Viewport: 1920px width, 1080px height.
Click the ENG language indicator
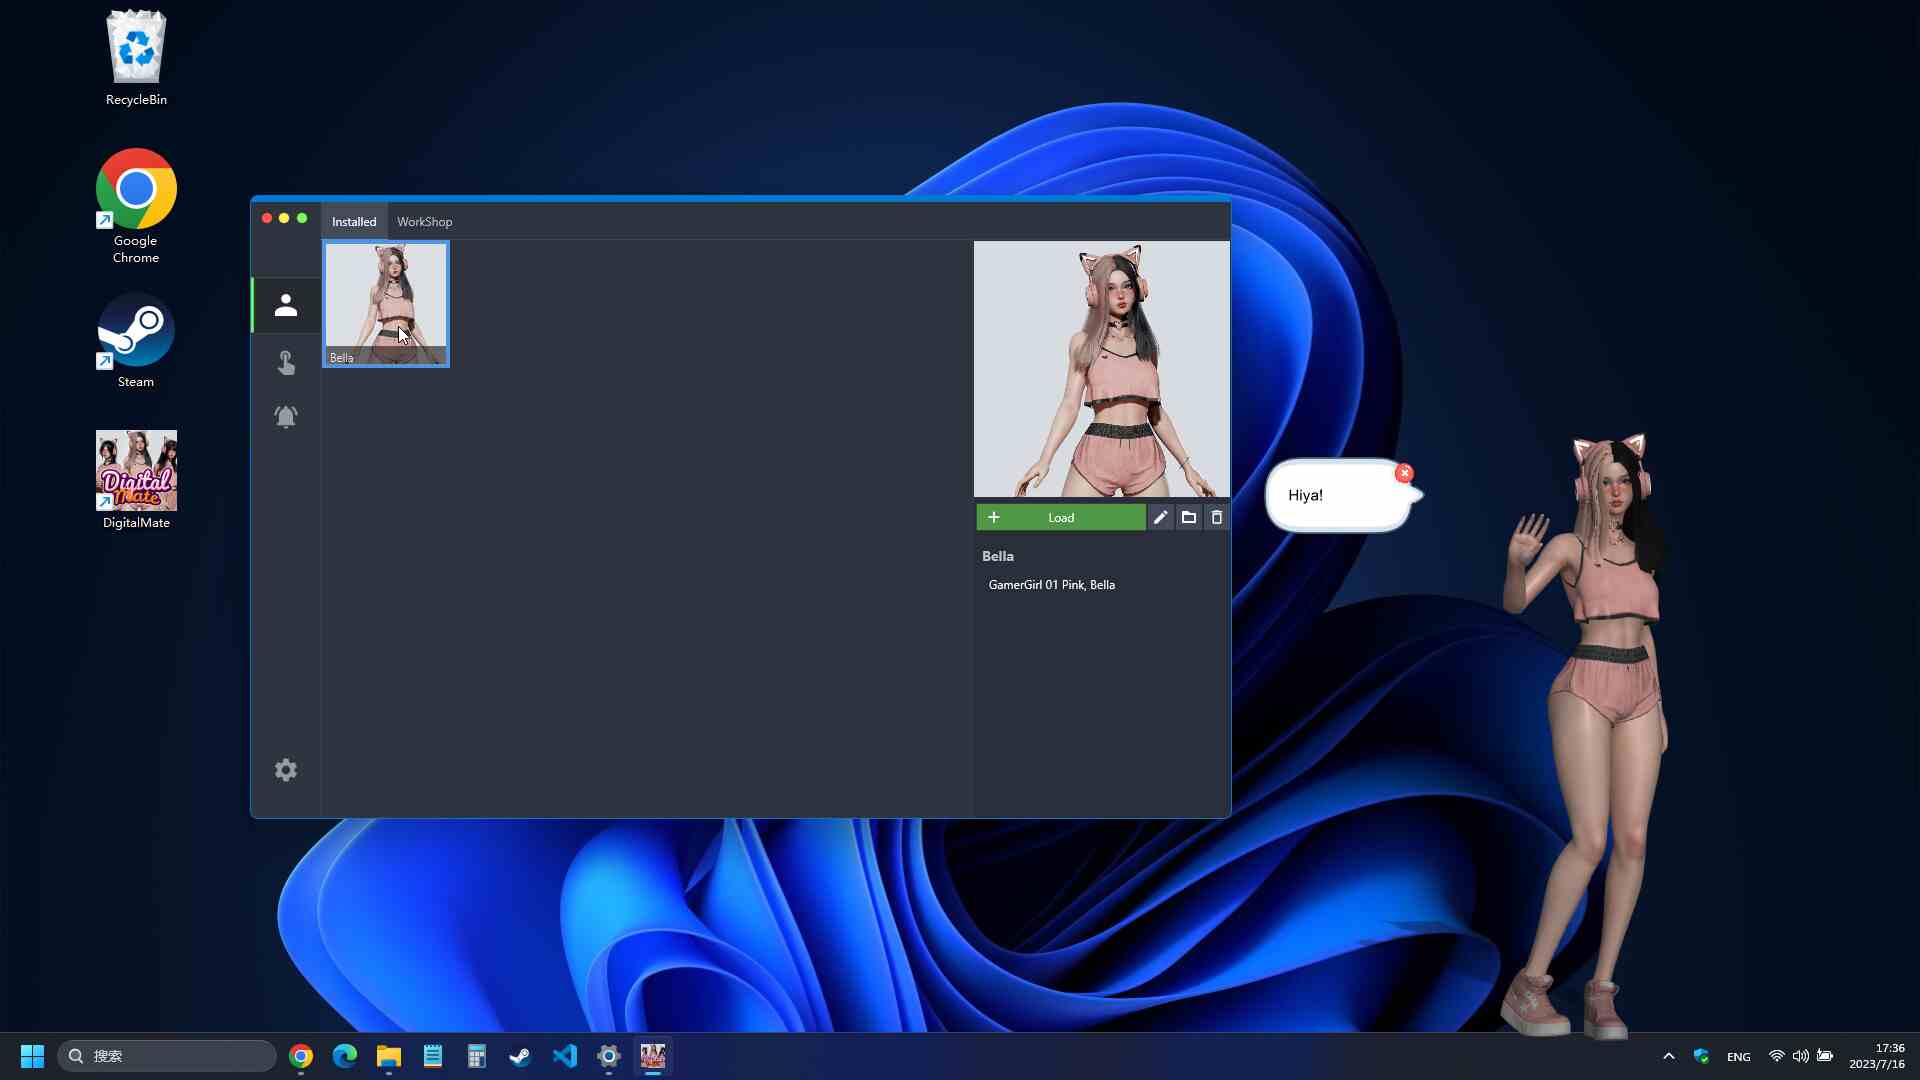[1738, 1057]
